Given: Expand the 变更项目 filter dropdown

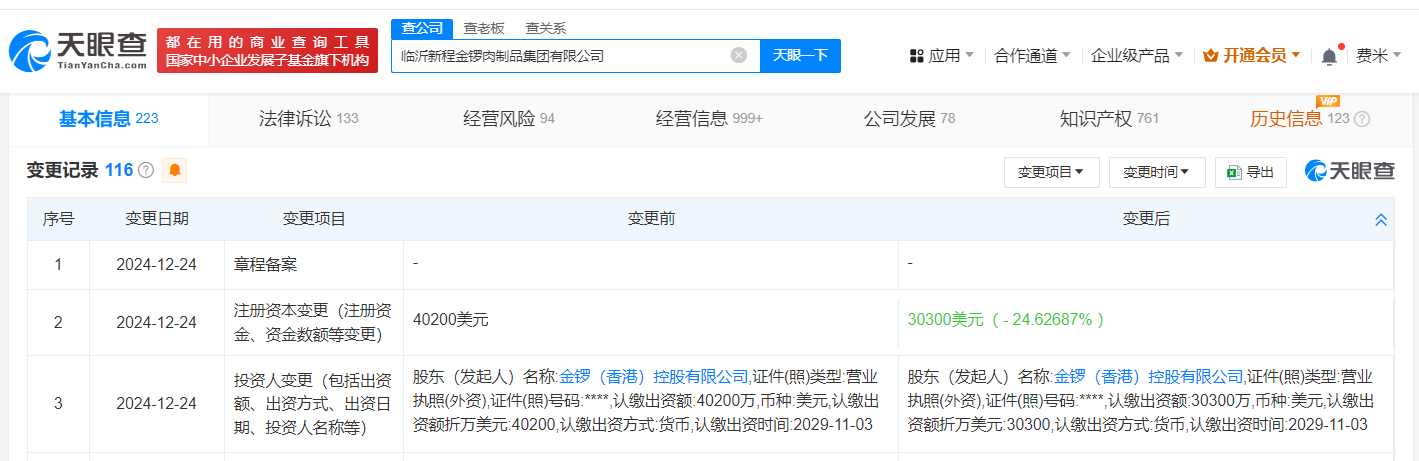Looking at the screenshot, I should (1051, 173).
